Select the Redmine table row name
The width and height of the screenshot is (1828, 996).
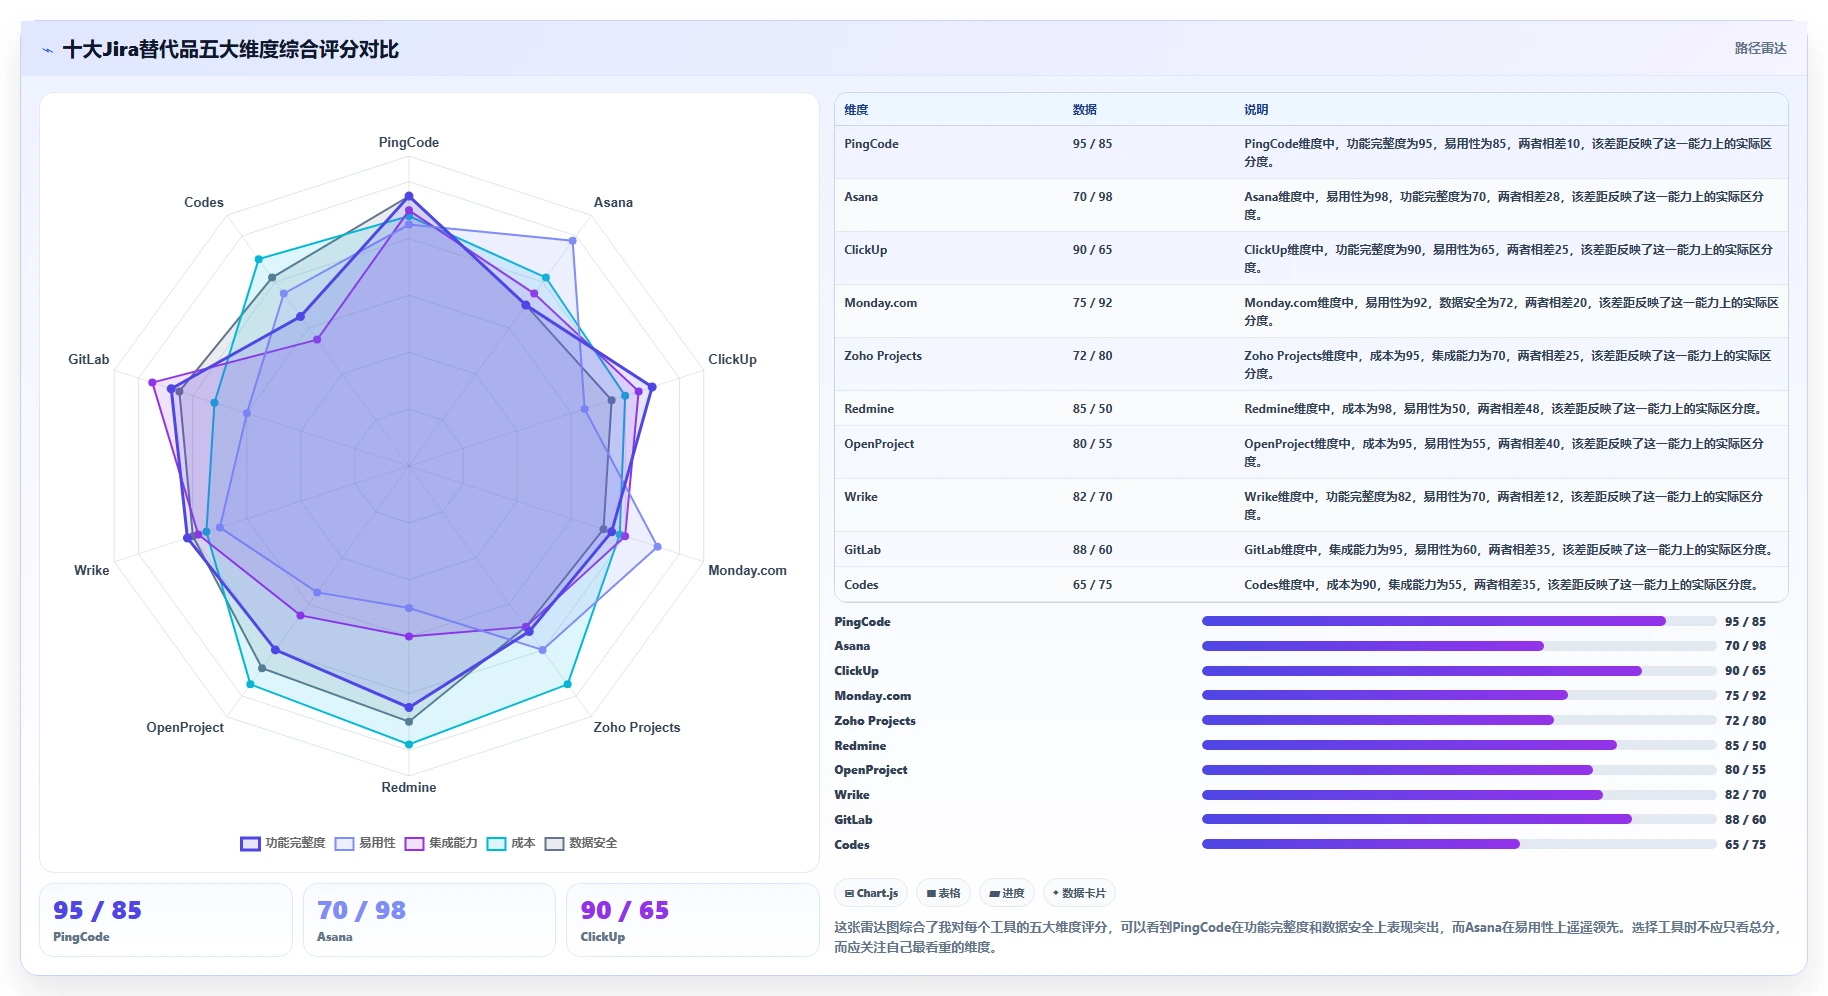point(869,409)
